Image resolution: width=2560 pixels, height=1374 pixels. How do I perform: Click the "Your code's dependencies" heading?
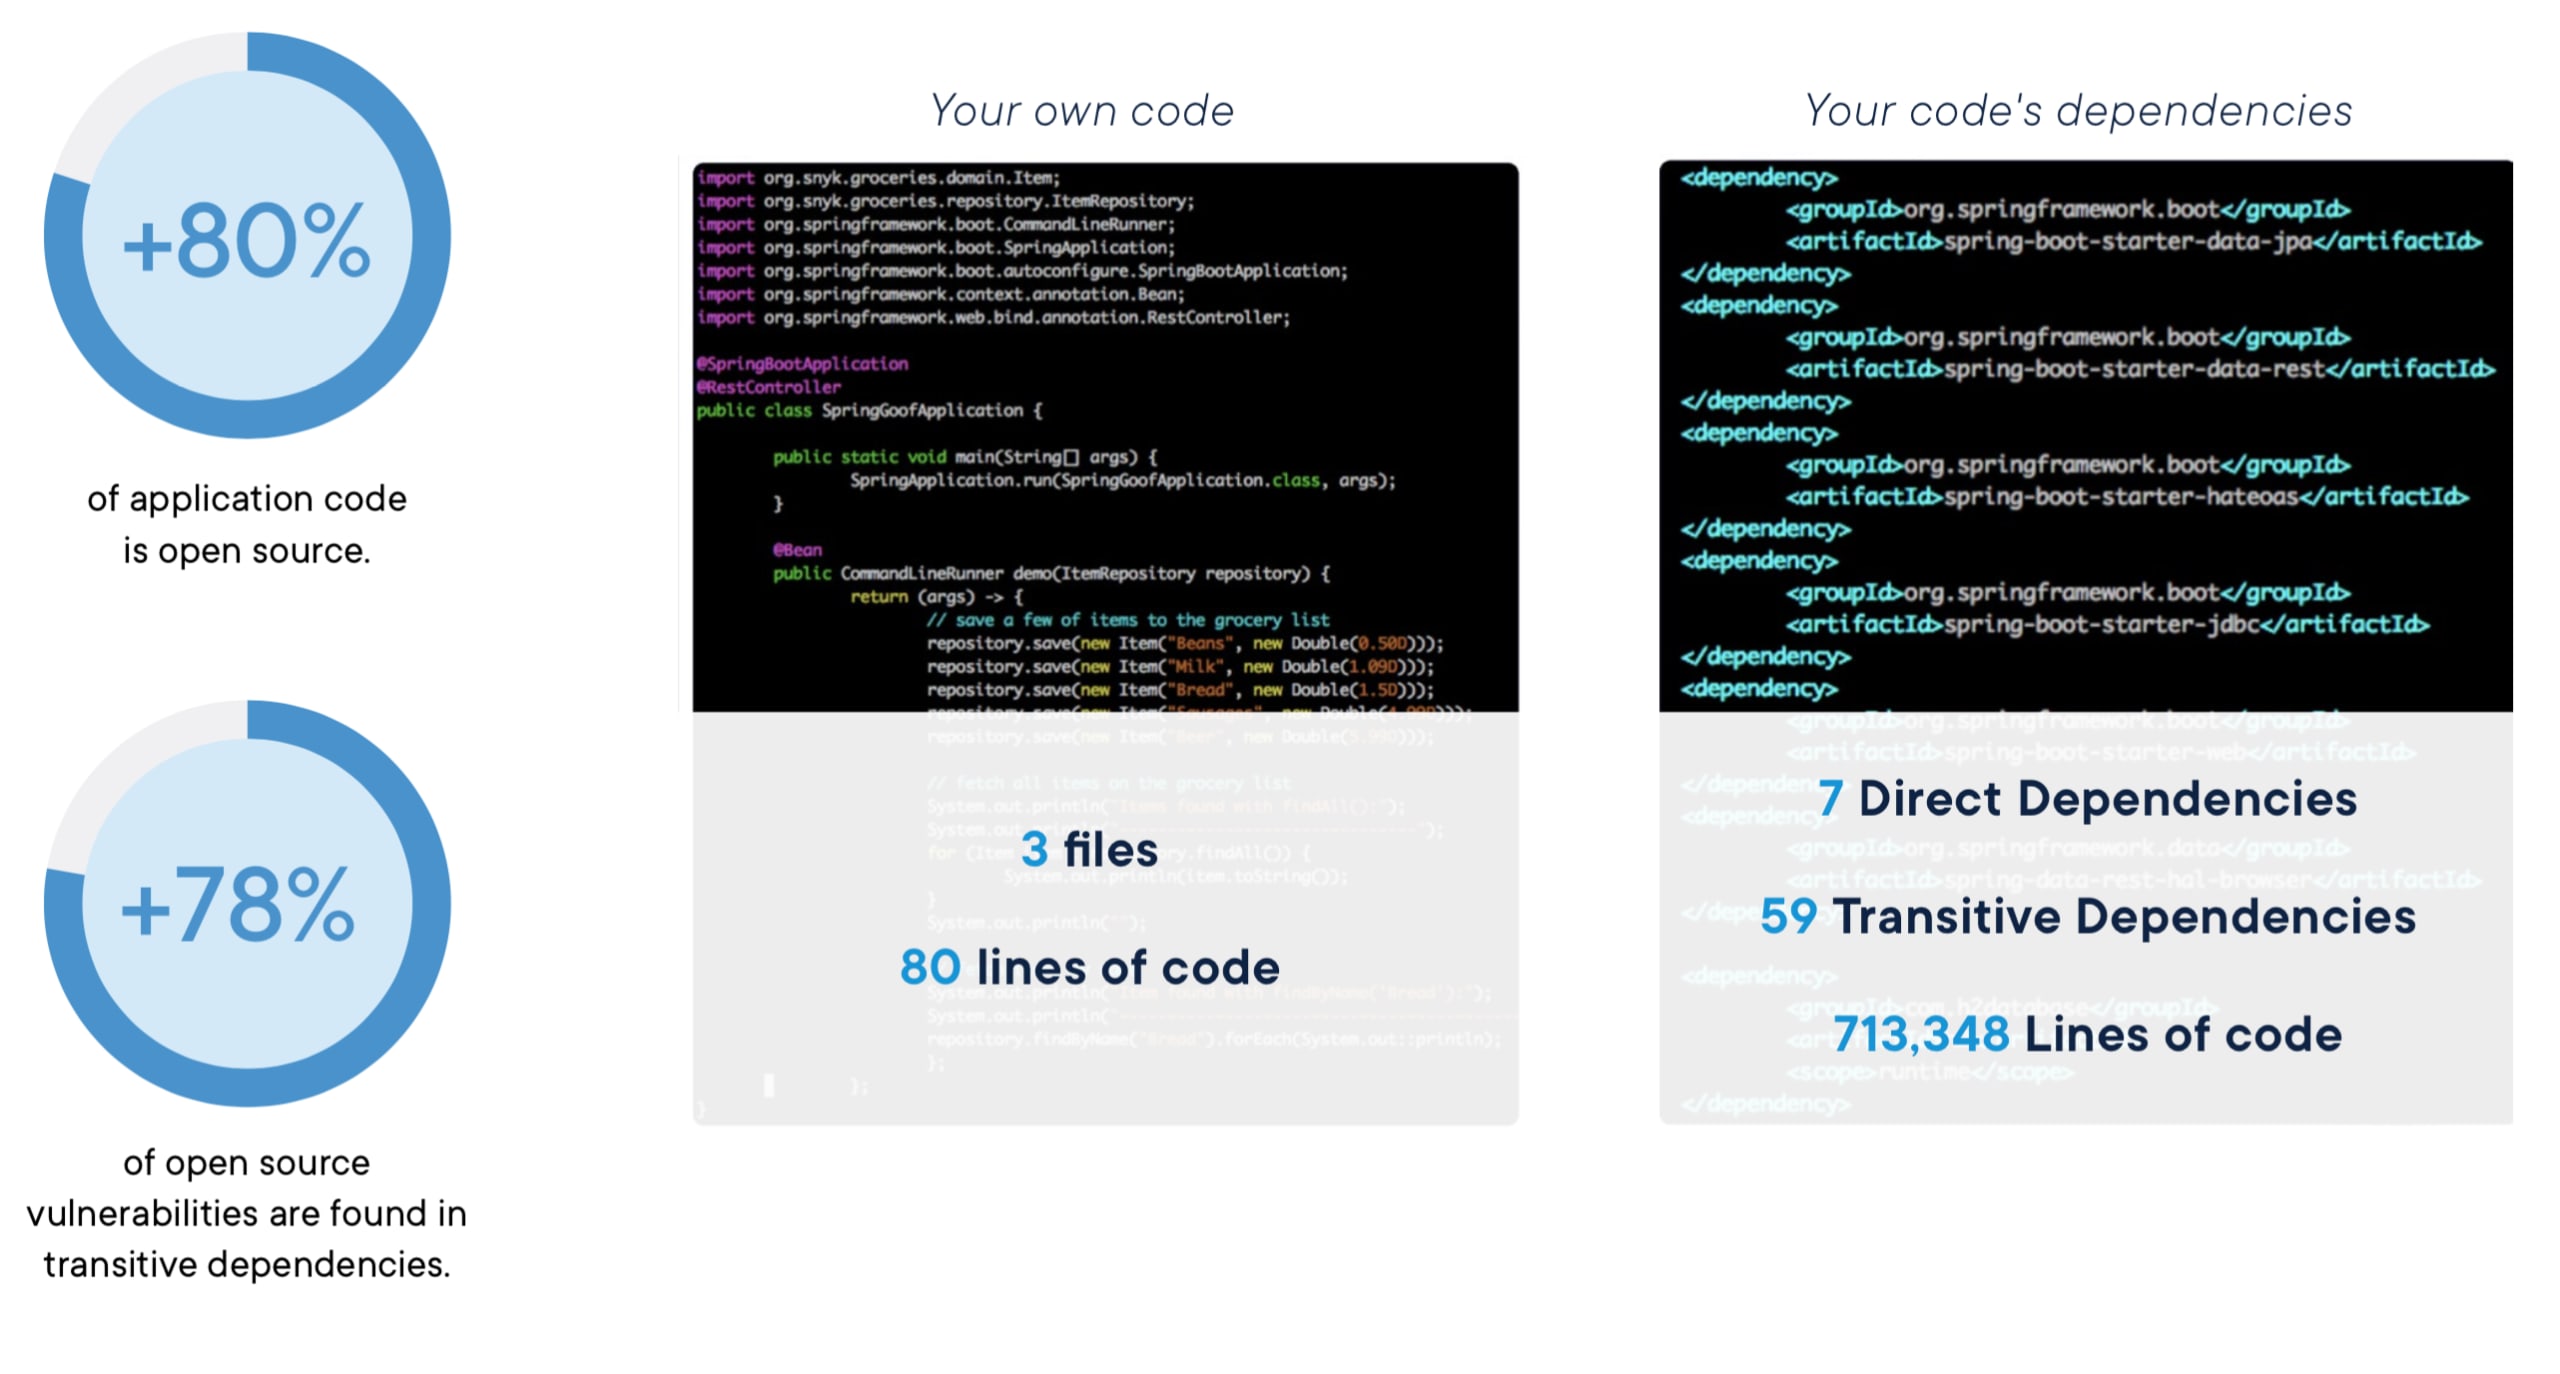(2078, 110)
